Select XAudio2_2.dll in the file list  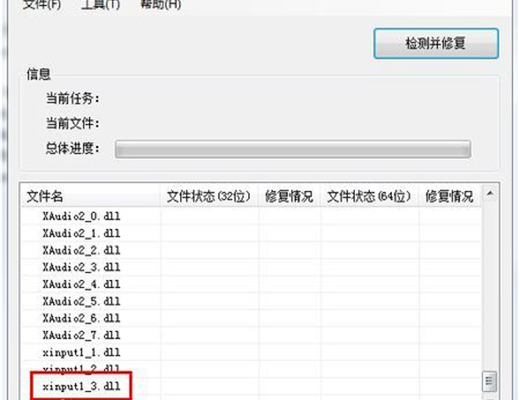[x=81, y=250]
